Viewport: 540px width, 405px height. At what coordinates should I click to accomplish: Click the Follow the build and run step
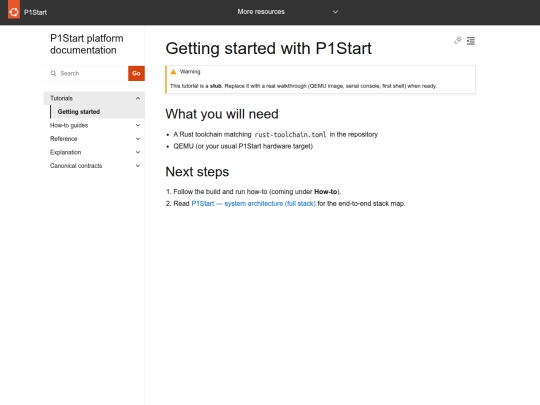(257, 191)
